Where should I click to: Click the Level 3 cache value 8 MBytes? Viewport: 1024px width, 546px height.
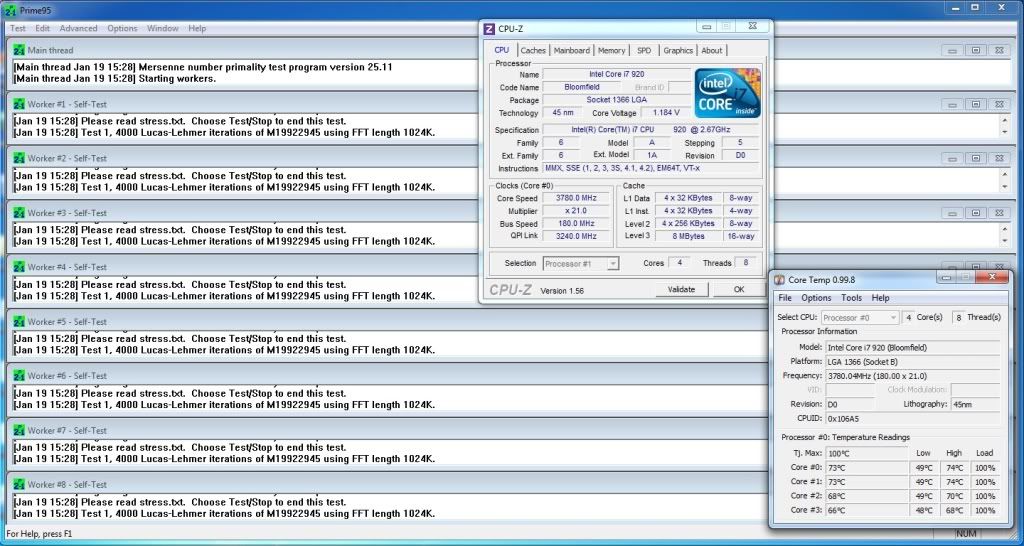click(688, 236)
